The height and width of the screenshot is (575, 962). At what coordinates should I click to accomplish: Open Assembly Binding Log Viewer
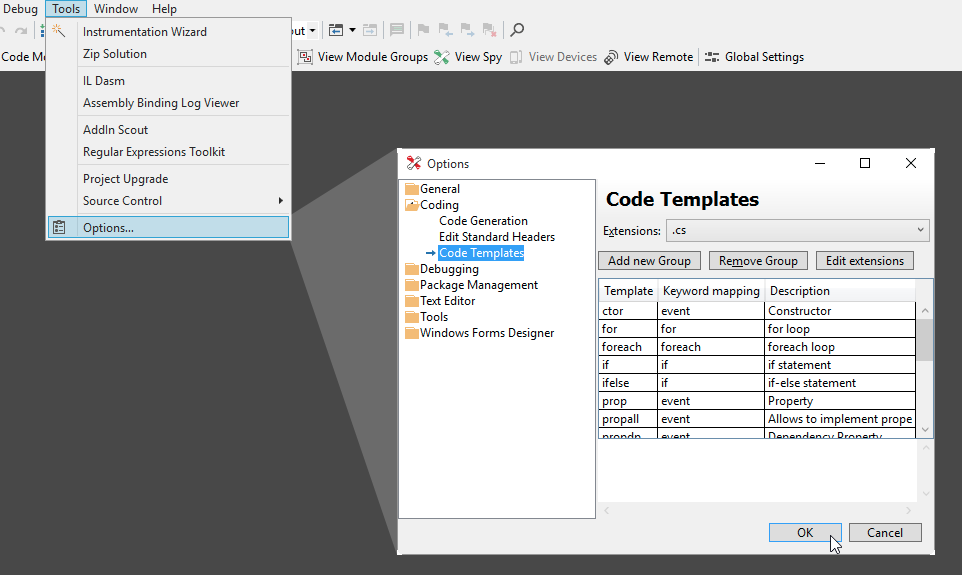point(168,102)
